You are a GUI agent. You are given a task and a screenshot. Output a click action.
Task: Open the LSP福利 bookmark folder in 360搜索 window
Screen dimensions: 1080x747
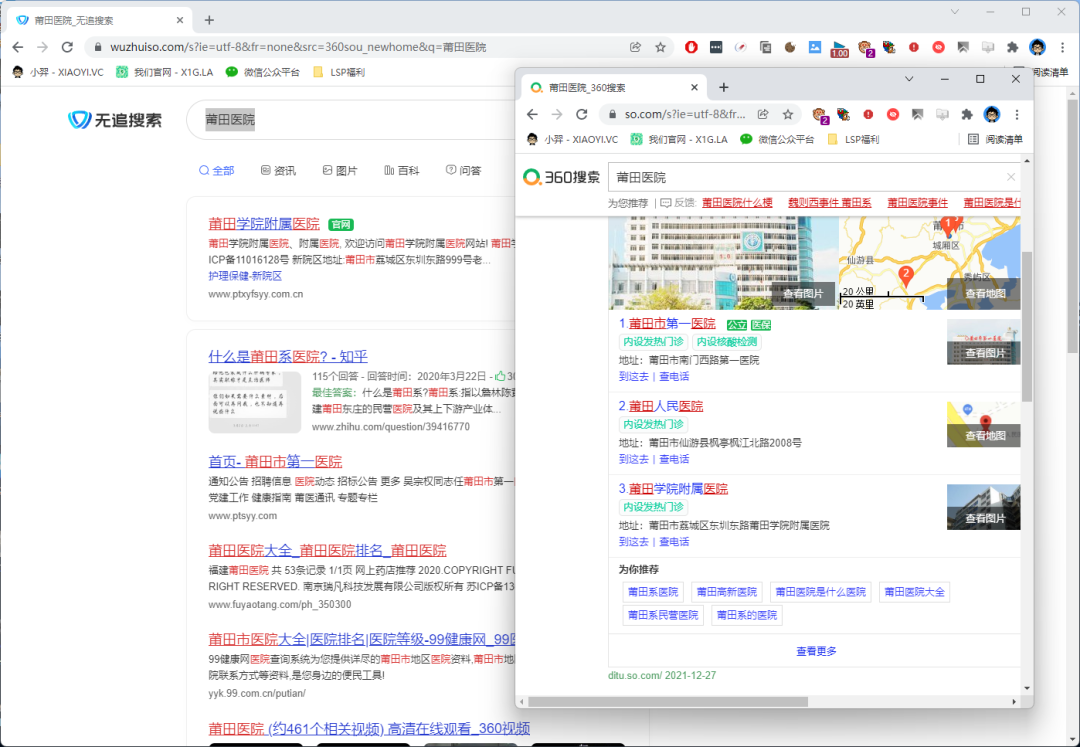click(x=853, y=139)
